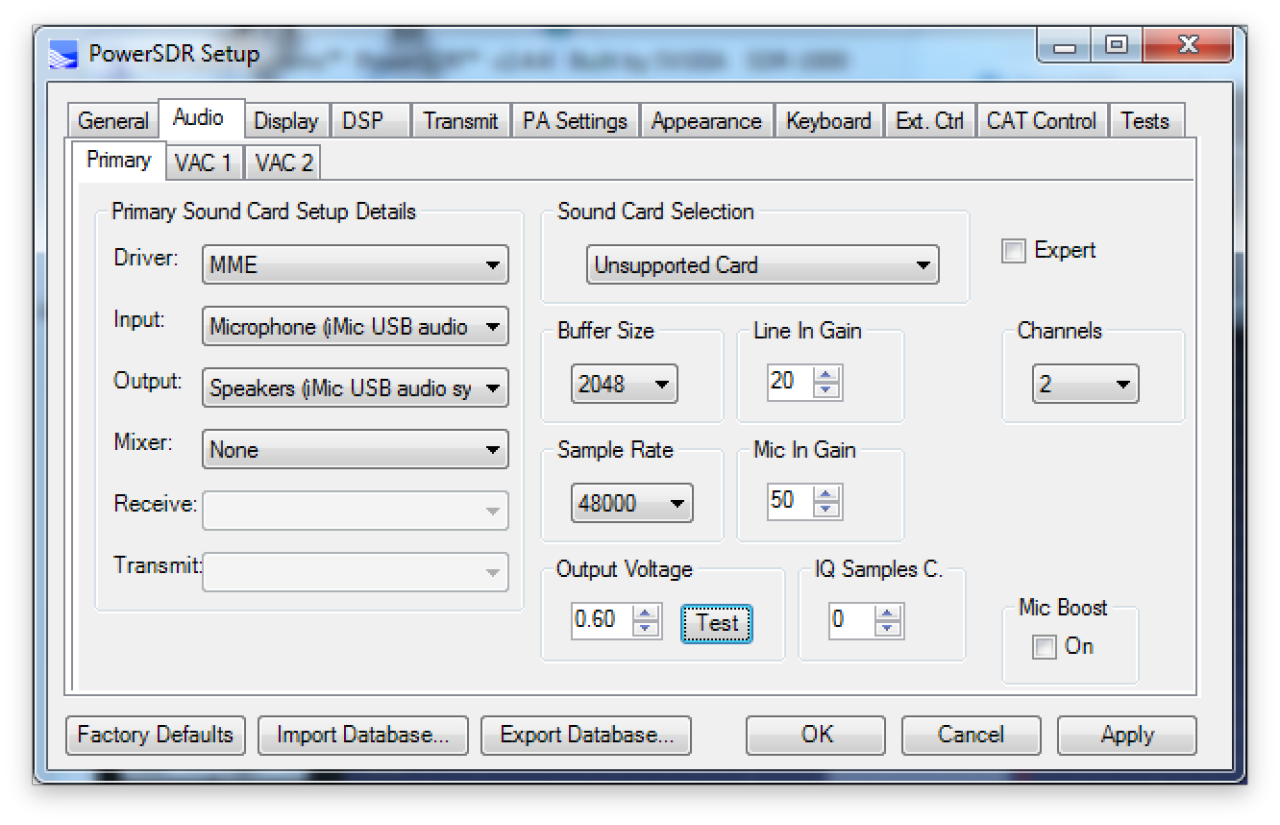Open the Buffer Size 2048 dropdown
Screen dimensions: 1280x825
pyautogui.click(x=624, y=384)
